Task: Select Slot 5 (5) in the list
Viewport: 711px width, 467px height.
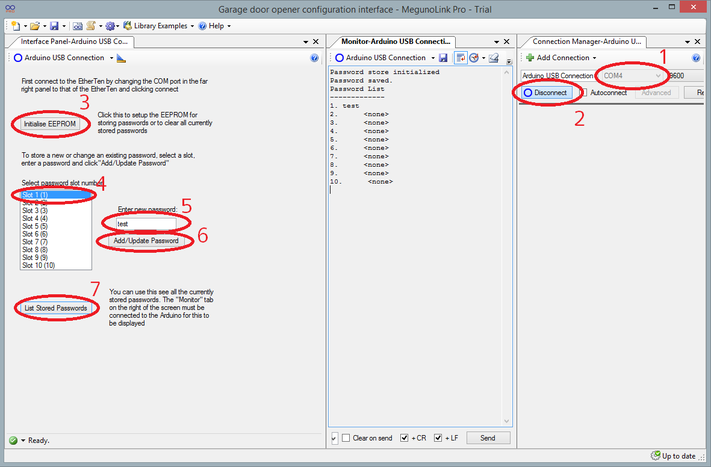Action: click(56, 226)
